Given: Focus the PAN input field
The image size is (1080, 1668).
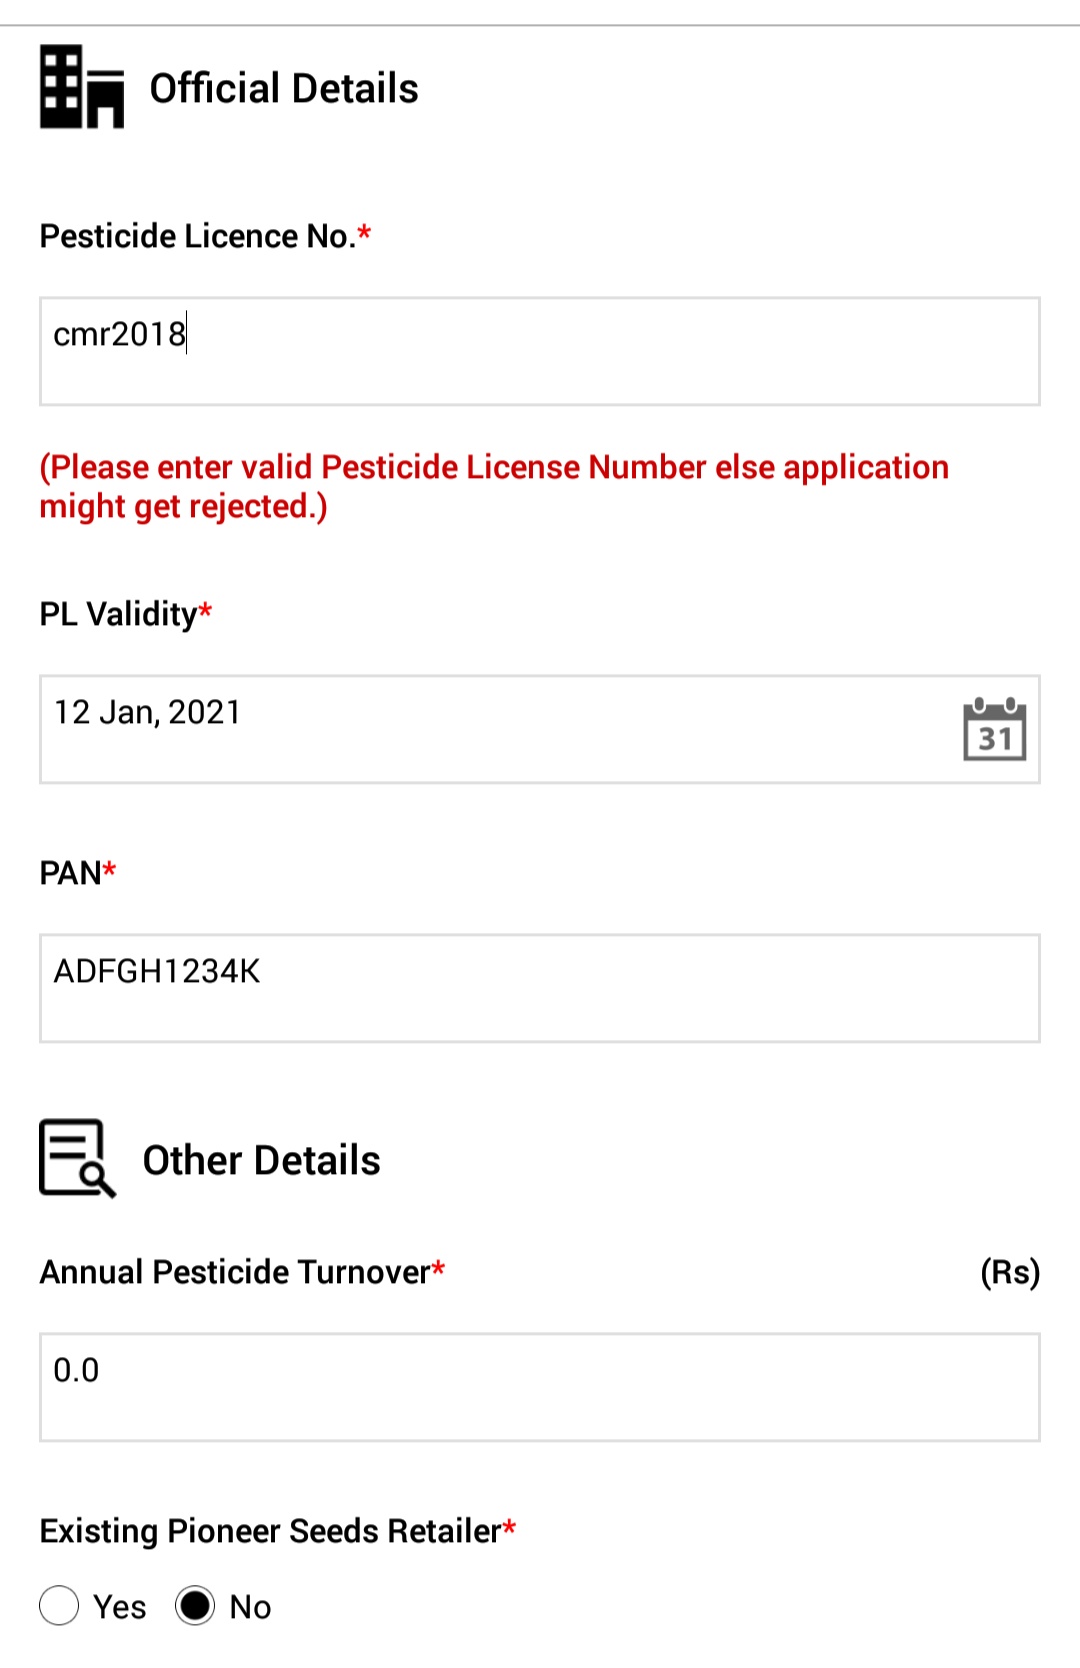Looking at the screenshot, I should tap(540, 988).
